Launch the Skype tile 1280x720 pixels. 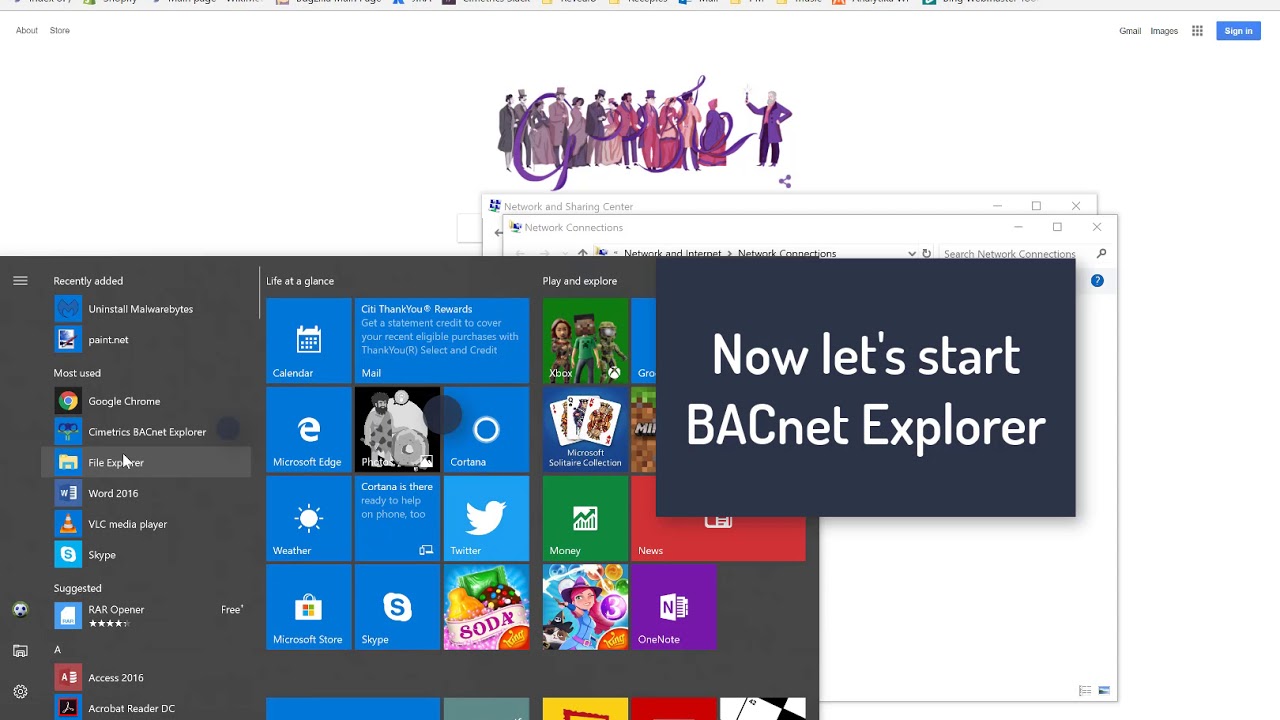[x=397, y=607]
